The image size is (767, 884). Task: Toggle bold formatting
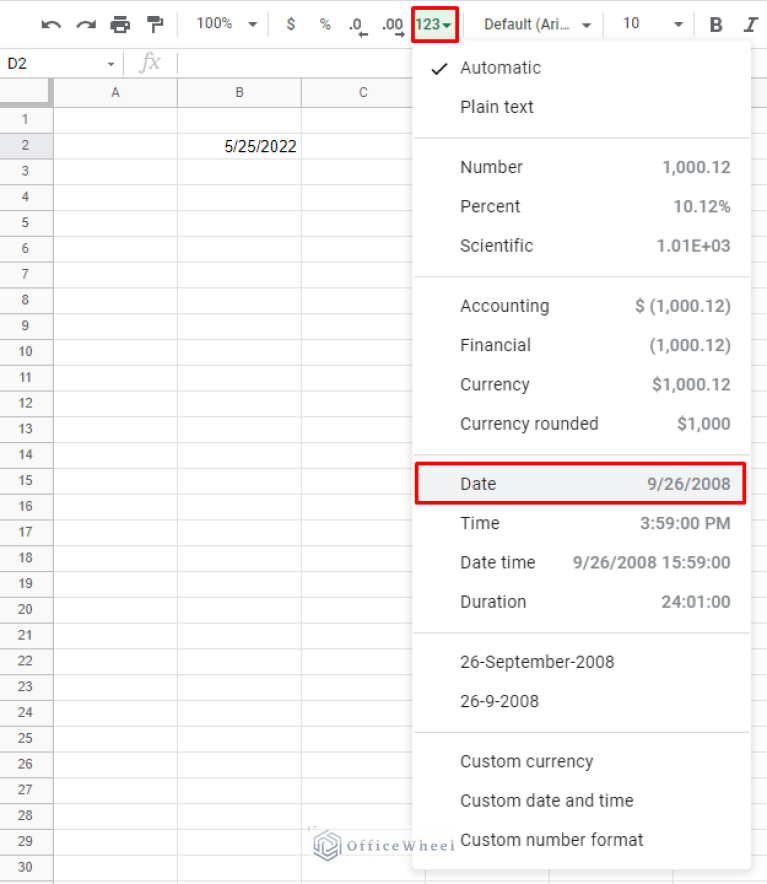coord(715,23)
